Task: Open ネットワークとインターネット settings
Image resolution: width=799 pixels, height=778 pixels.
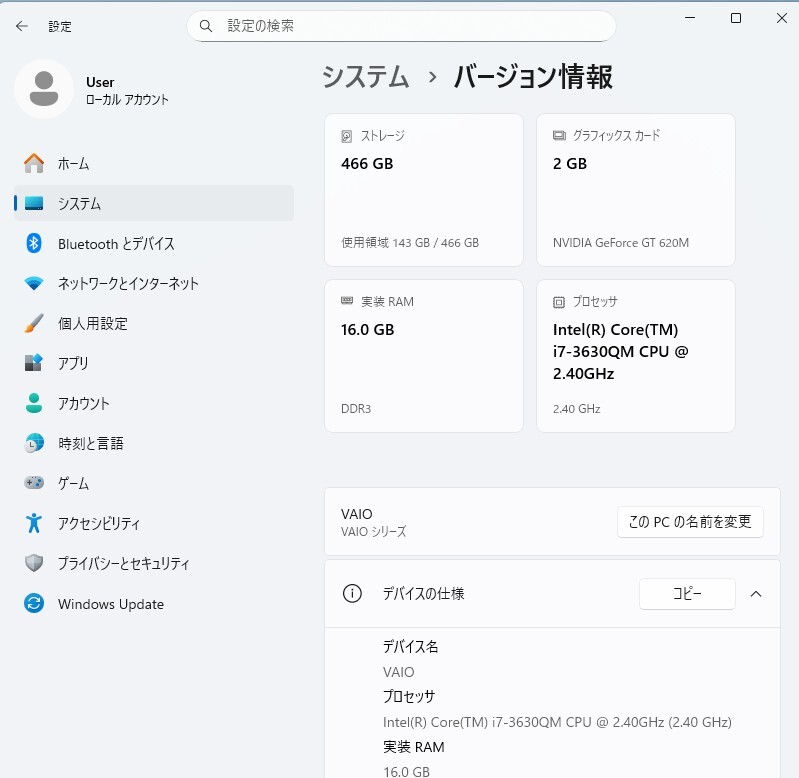Action: pyautogui.click(x=154, y=283)
